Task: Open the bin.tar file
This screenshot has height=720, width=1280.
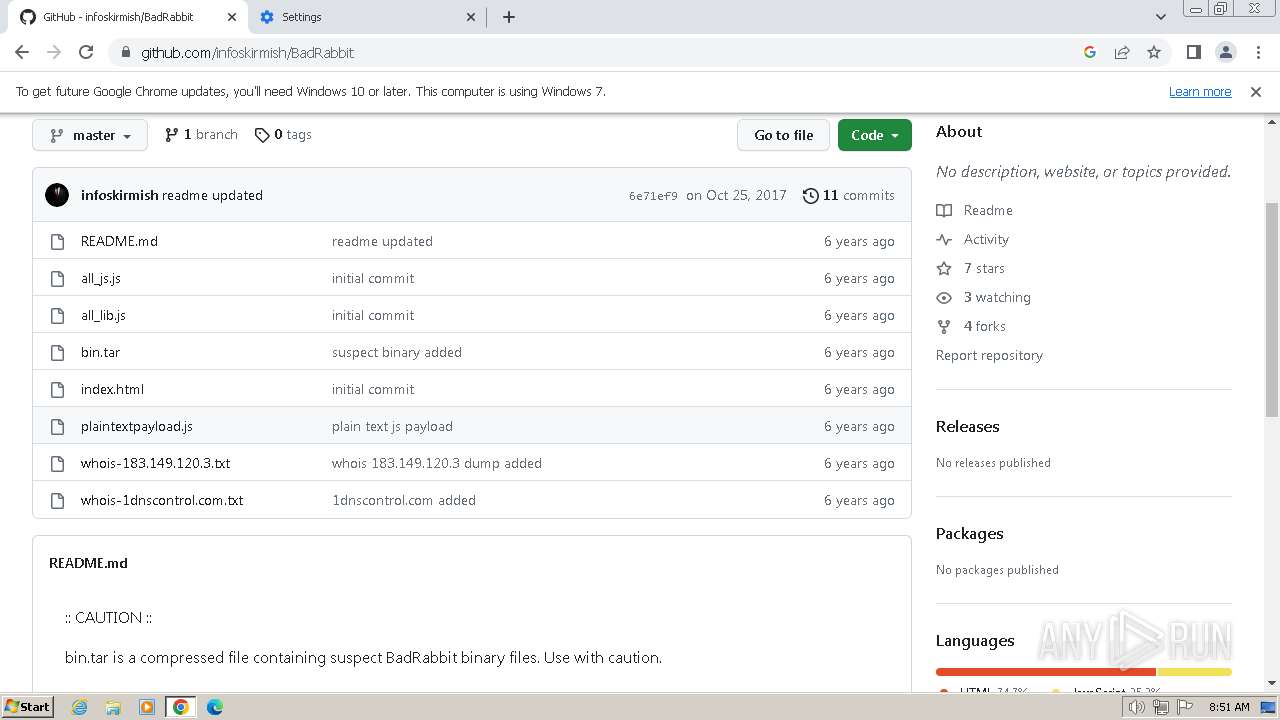Action: pyautogui.click(x=100, y=352)
